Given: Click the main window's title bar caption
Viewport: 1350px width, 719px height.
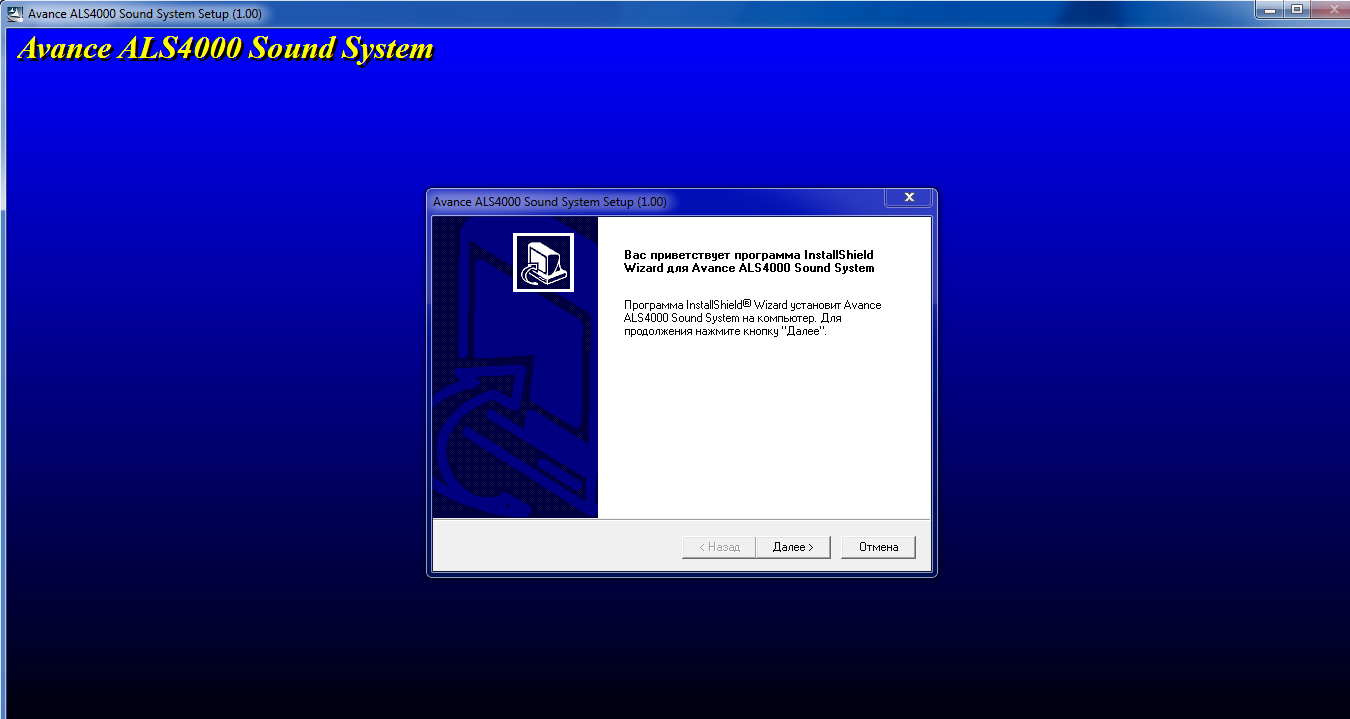Looking at the screenshot, I should tap(145, 14).
